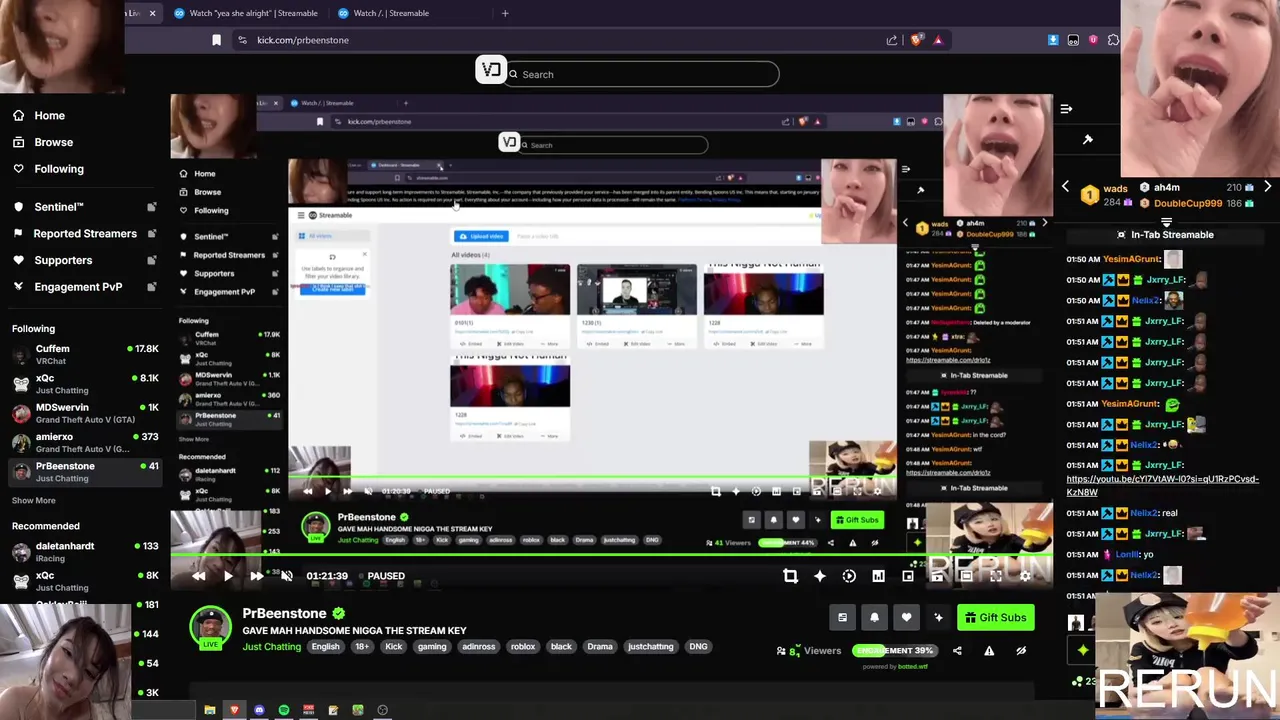Click the crop/clip icon in player

[790, 576]
